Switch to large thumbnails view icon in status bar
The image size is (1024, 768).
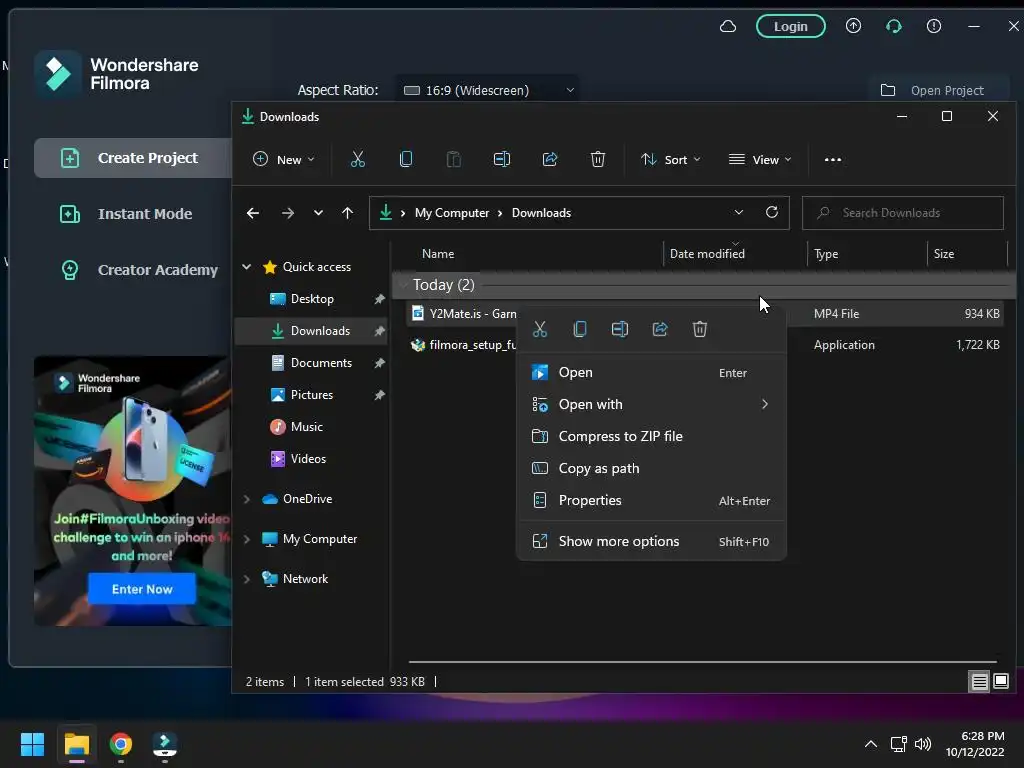1000,682
